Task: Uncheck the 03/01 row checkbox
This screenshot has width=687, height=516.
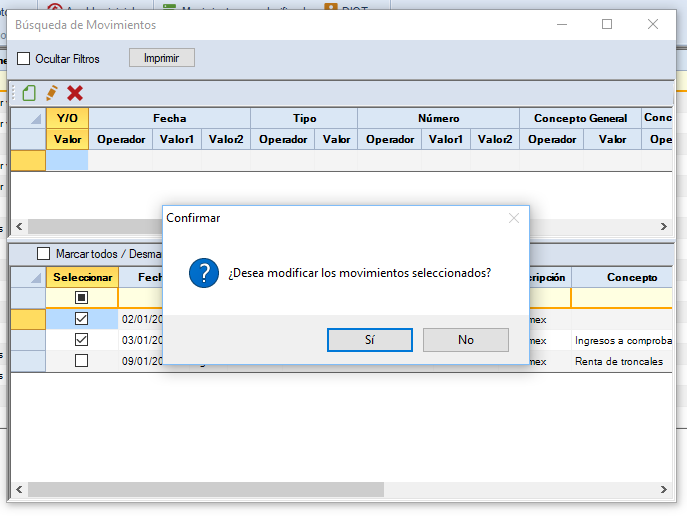Action: point(81,339)
